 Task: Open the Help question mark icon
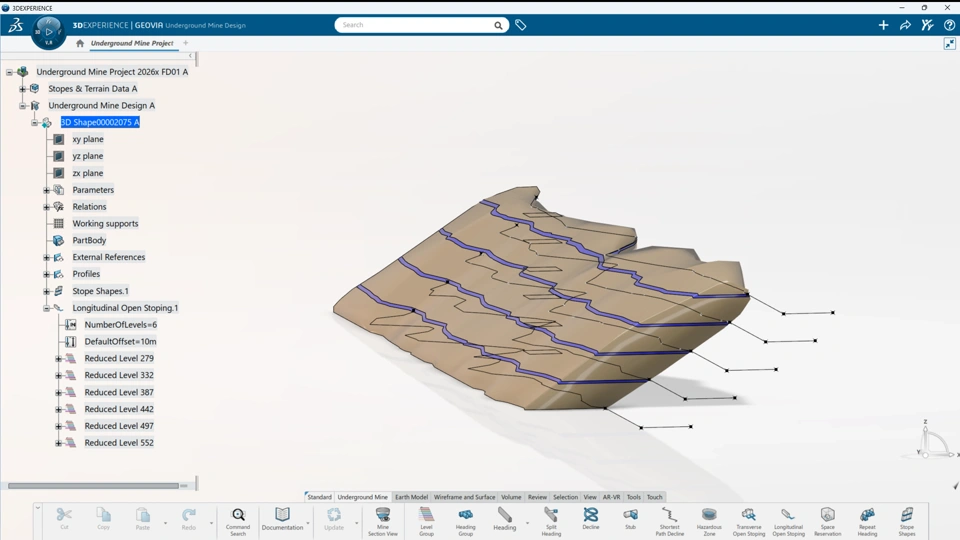tap(949, 25)
